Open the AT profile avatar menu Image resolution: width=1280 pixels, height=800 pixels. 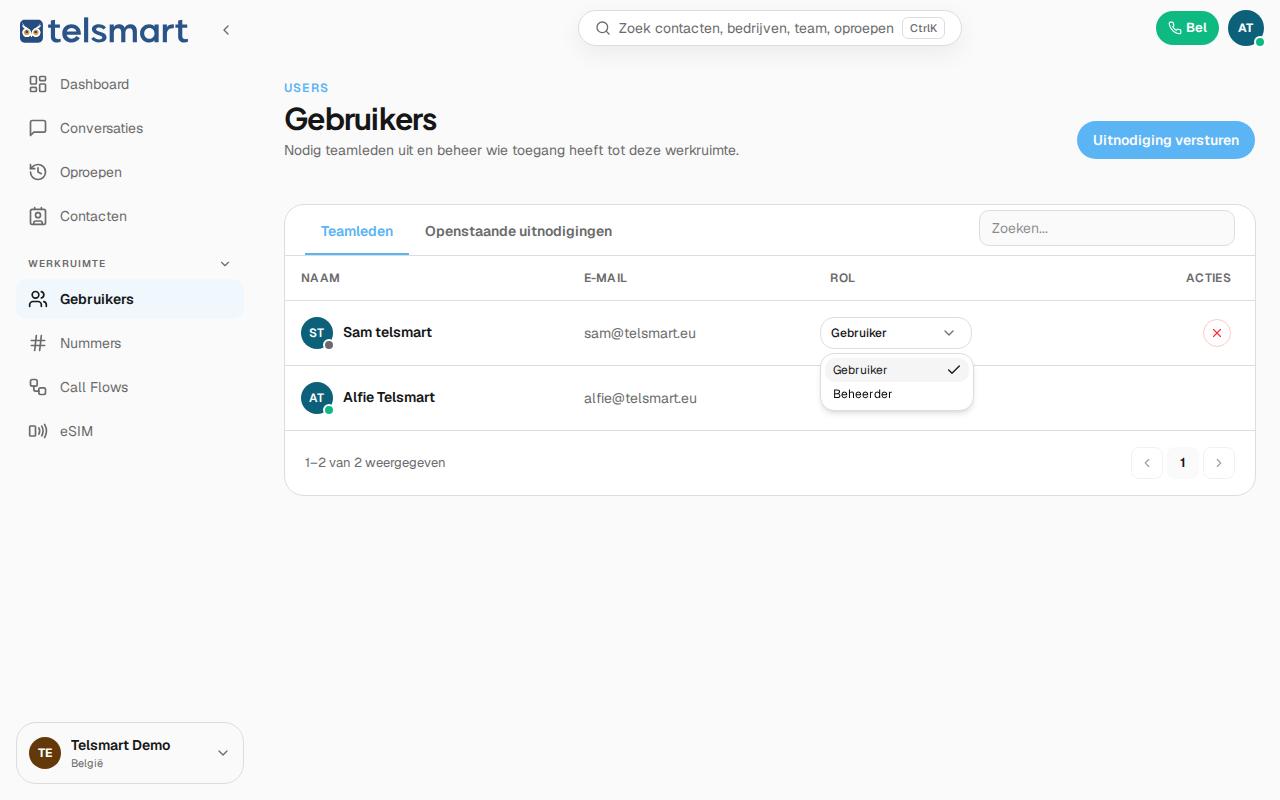point(1246,28)
